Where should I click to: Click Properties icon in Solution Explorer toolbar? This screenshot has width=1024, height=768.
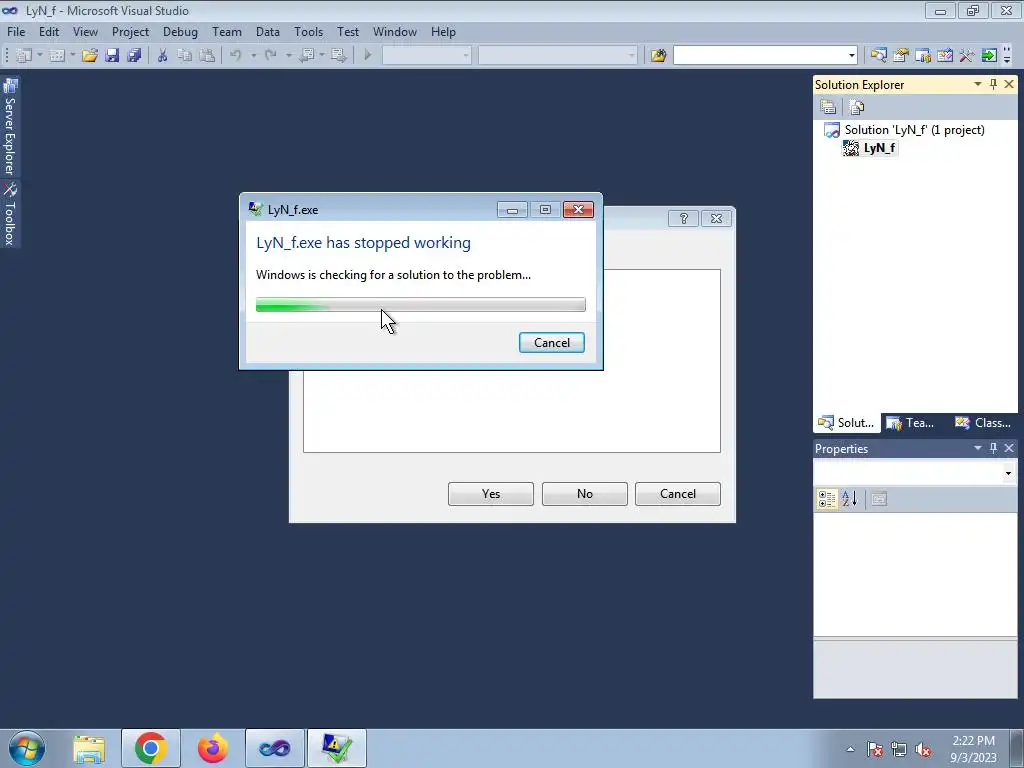pyautogui.click(x=828, y=106)
